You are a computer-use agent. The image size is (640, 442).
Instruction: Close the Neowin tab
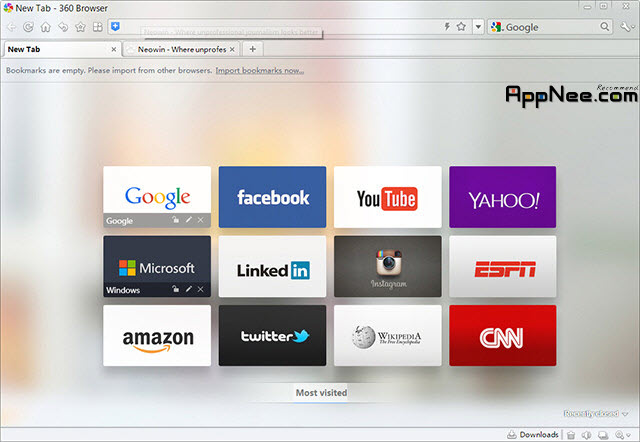click(x=232, y=49)
